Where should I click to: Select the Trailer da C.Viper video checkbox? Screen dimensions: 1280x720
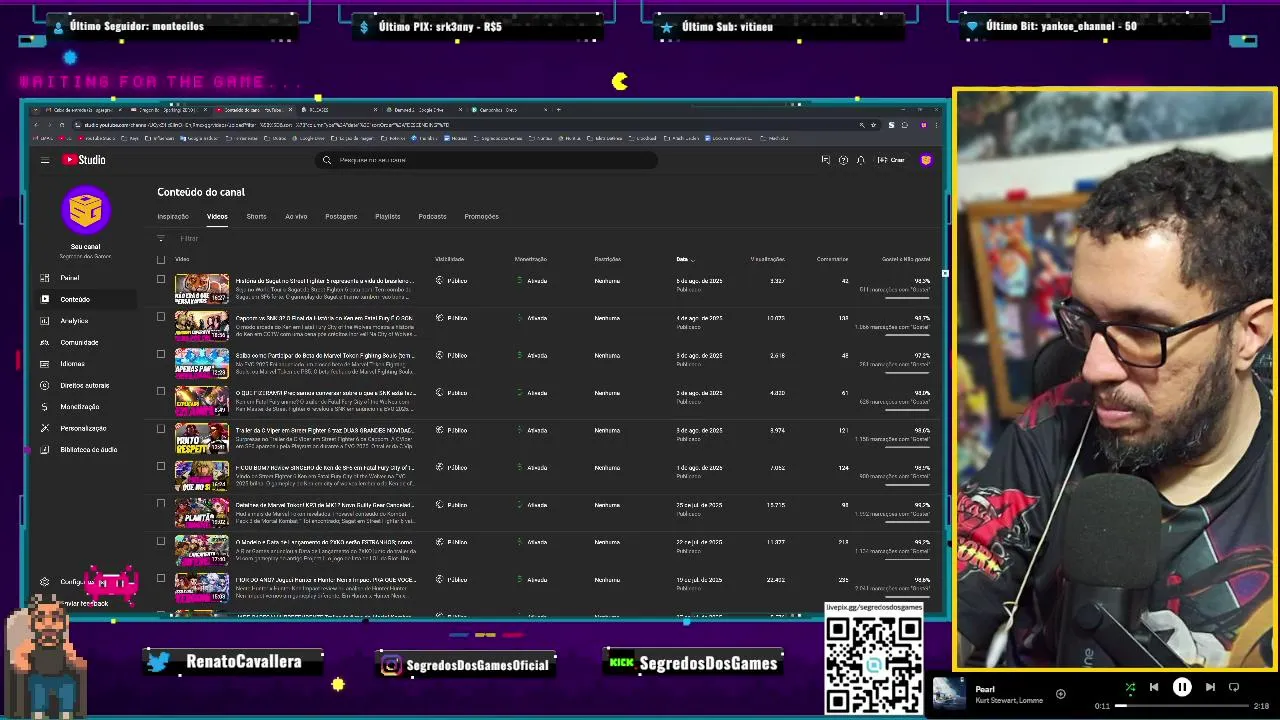click(161, 429)
